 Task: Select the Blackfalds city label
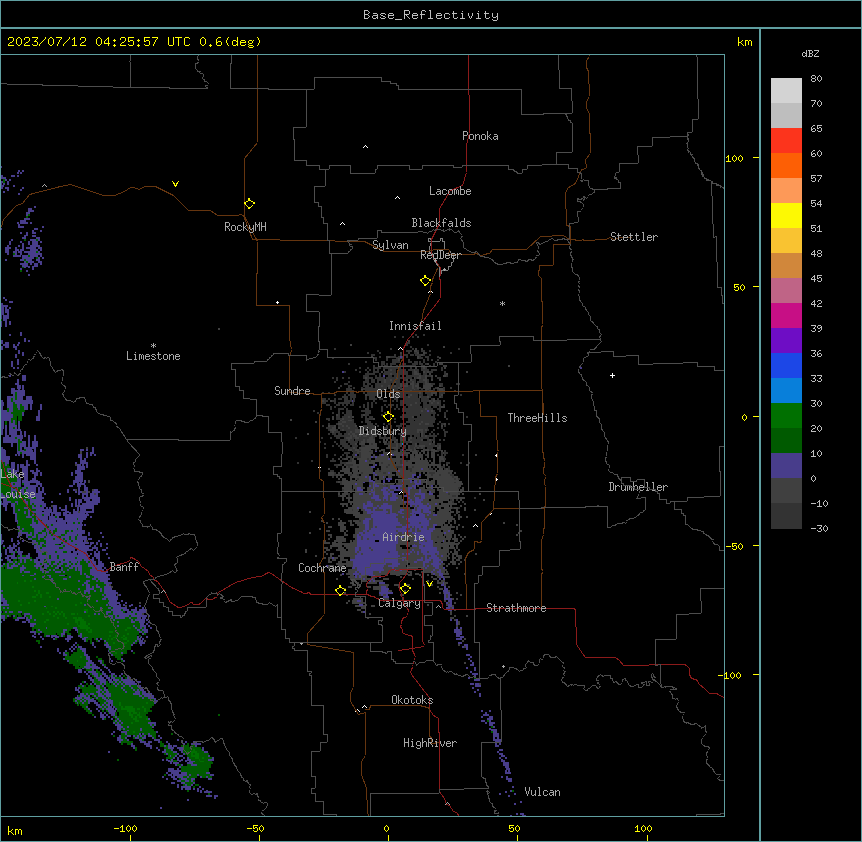point(441,223)
